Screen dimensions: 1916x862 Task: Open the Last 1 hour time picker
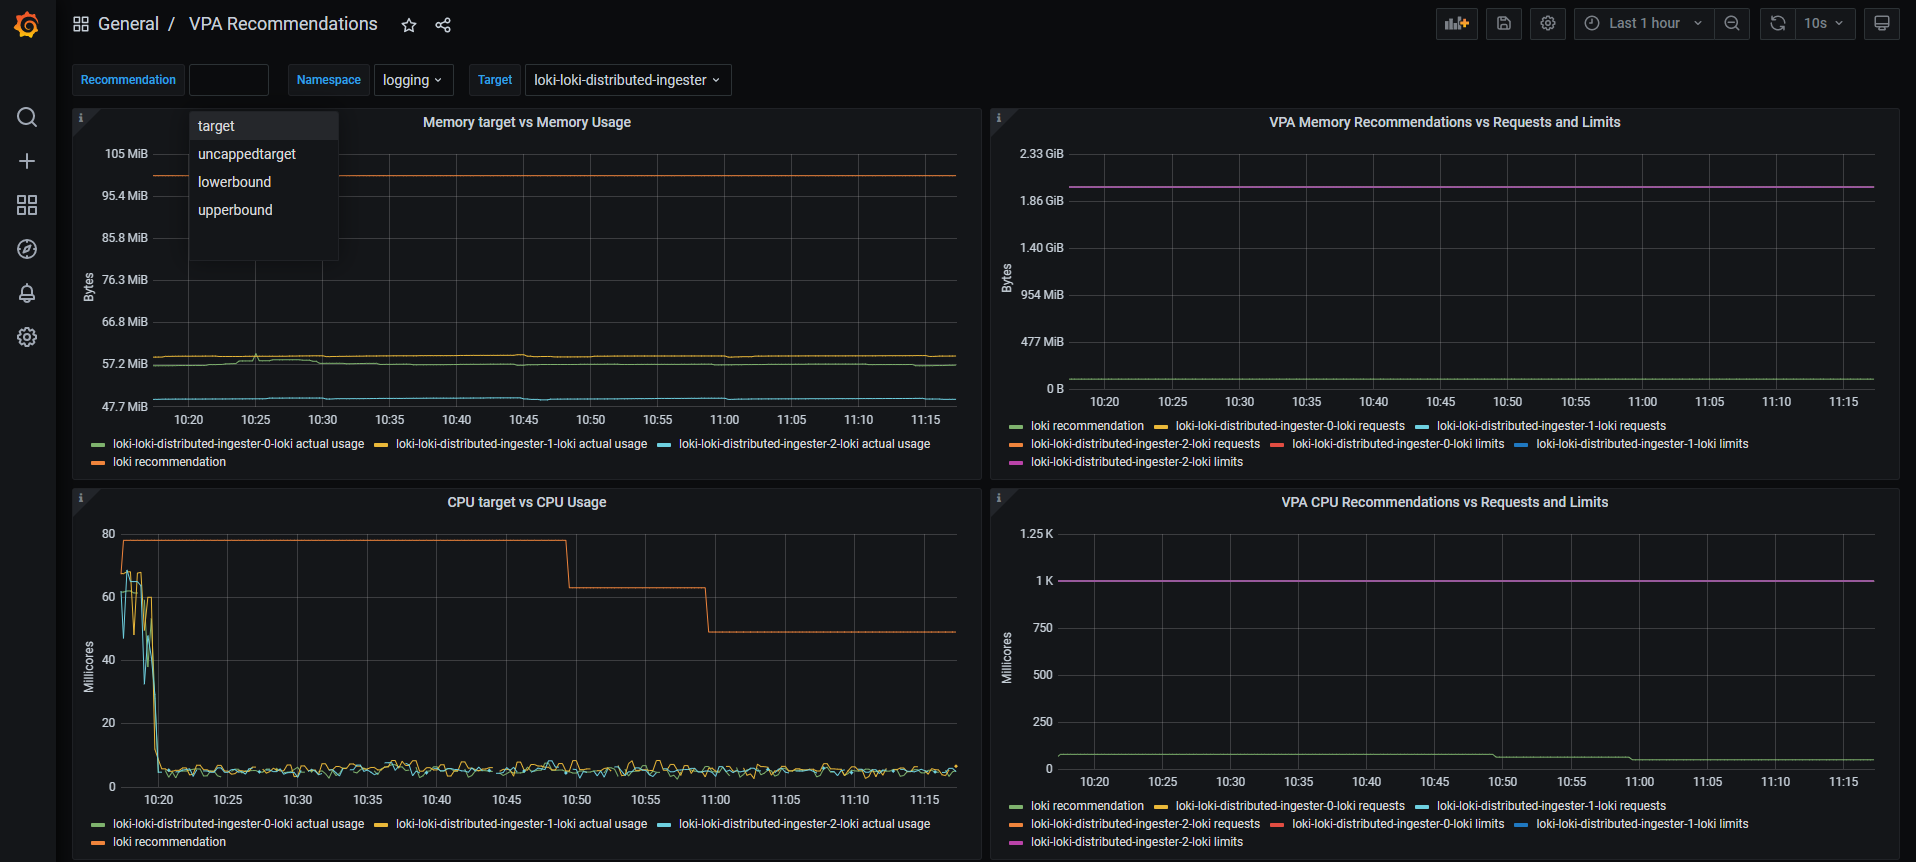click(x=1644, y=23)
